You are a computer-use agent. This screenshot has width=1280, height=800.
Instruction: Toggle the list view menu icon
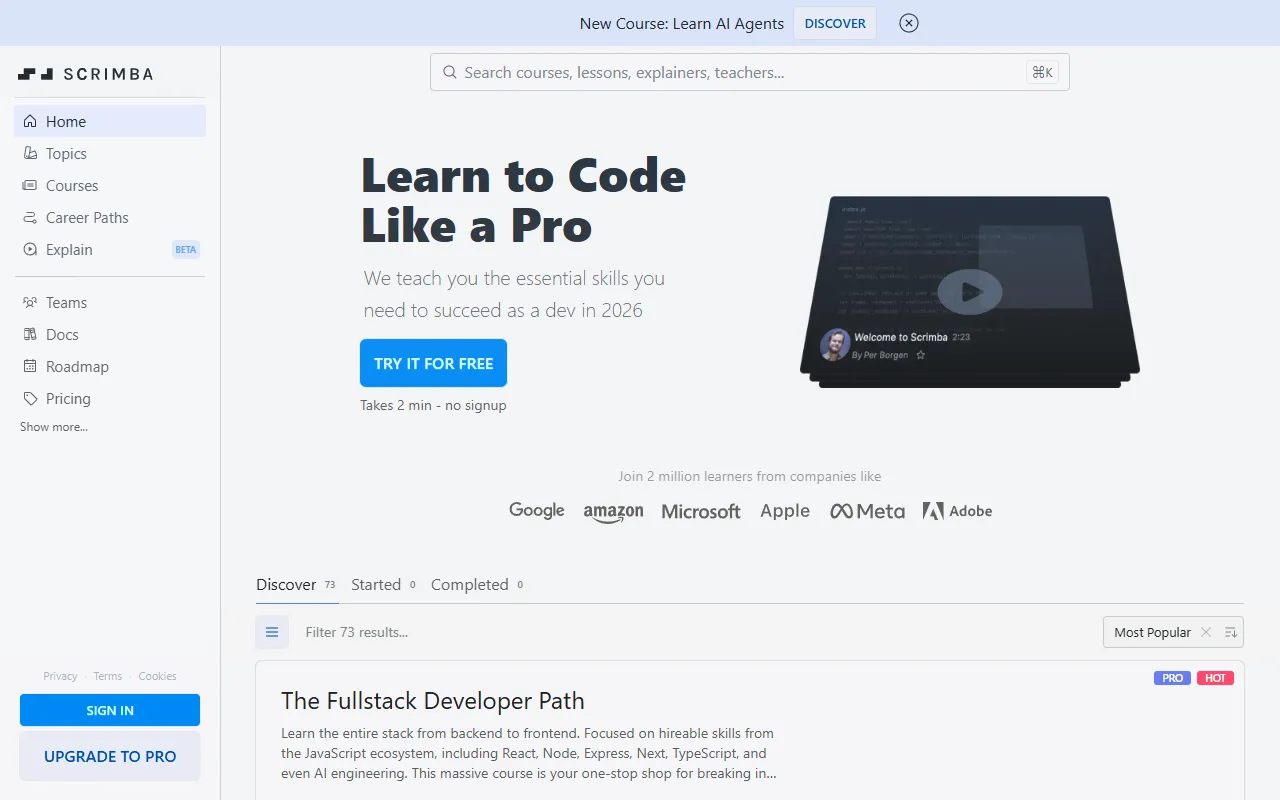point(272,632)
